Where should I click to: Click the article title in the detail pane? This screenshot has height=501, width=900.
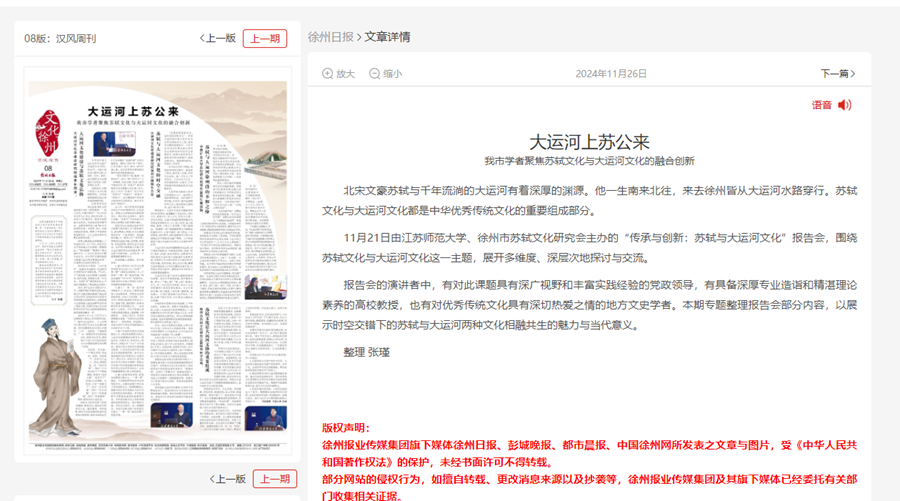589,141
